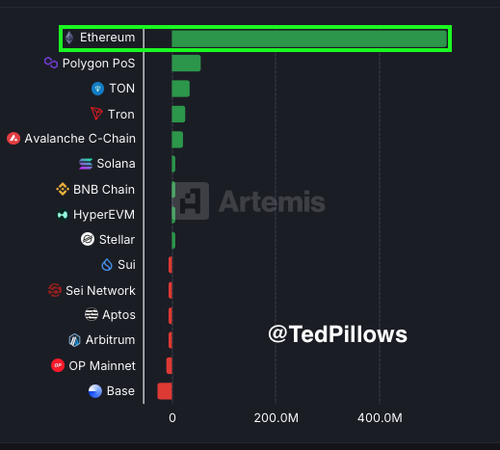Viewport: 500px width, 450px height.
Task: Click the blue Base circle icon
Action: click(95, 391)
